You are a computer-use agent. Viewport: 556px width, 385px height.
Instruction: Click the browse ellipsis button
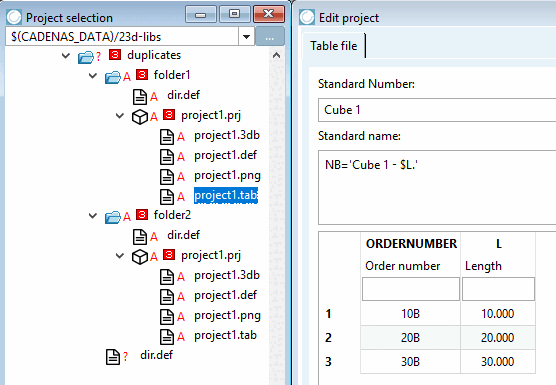270,37
